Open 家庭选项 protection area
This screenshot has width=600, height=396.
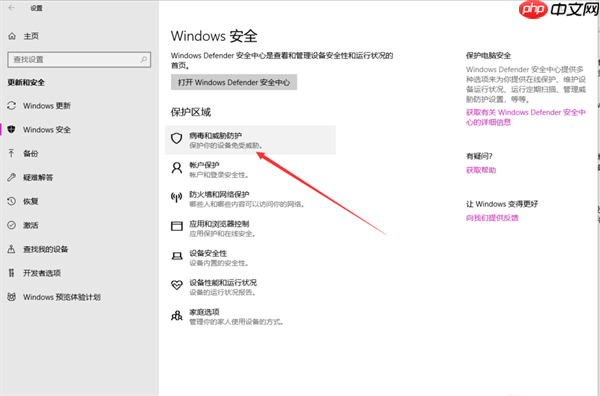pos(250,316)
